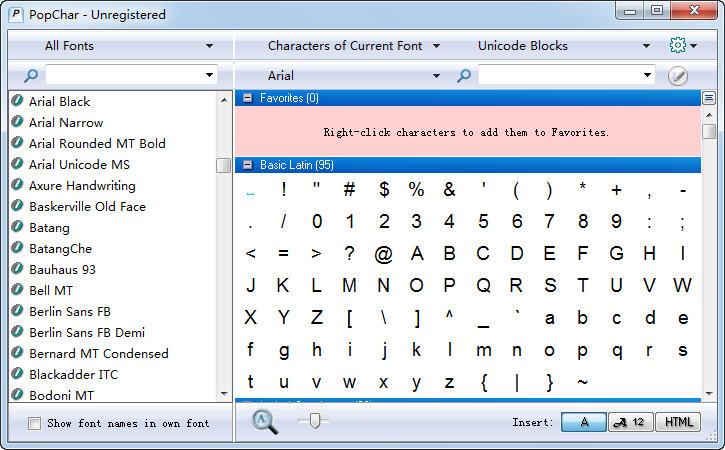Collapse the Basic Latin (95) section
Image resolution: width=725 pixels, height=450 pixels.
[248, 165]
